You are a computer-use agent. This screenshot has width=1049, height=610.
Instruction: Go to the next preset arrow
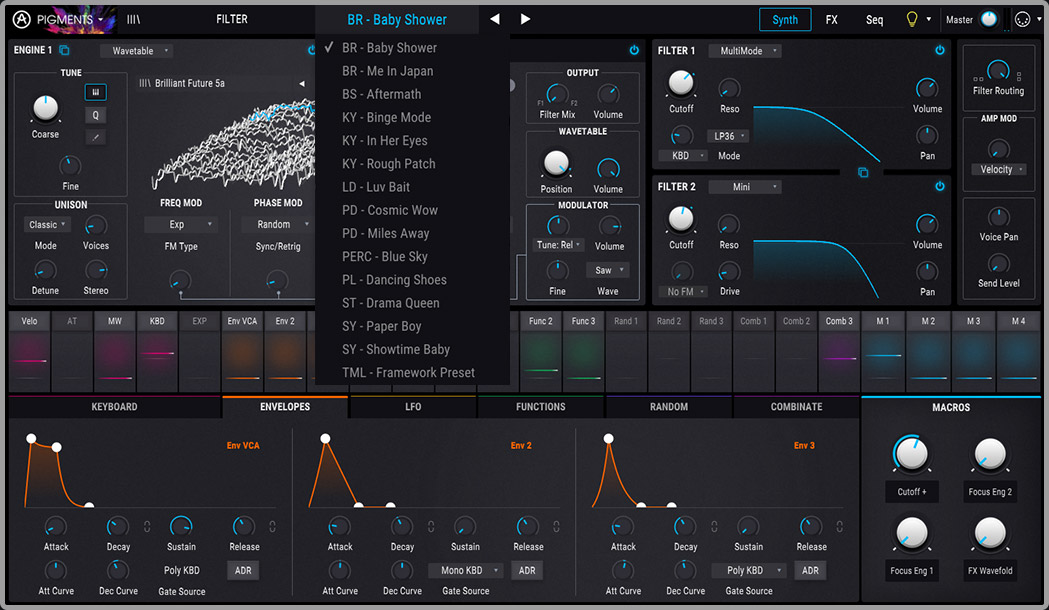(525, 19)
